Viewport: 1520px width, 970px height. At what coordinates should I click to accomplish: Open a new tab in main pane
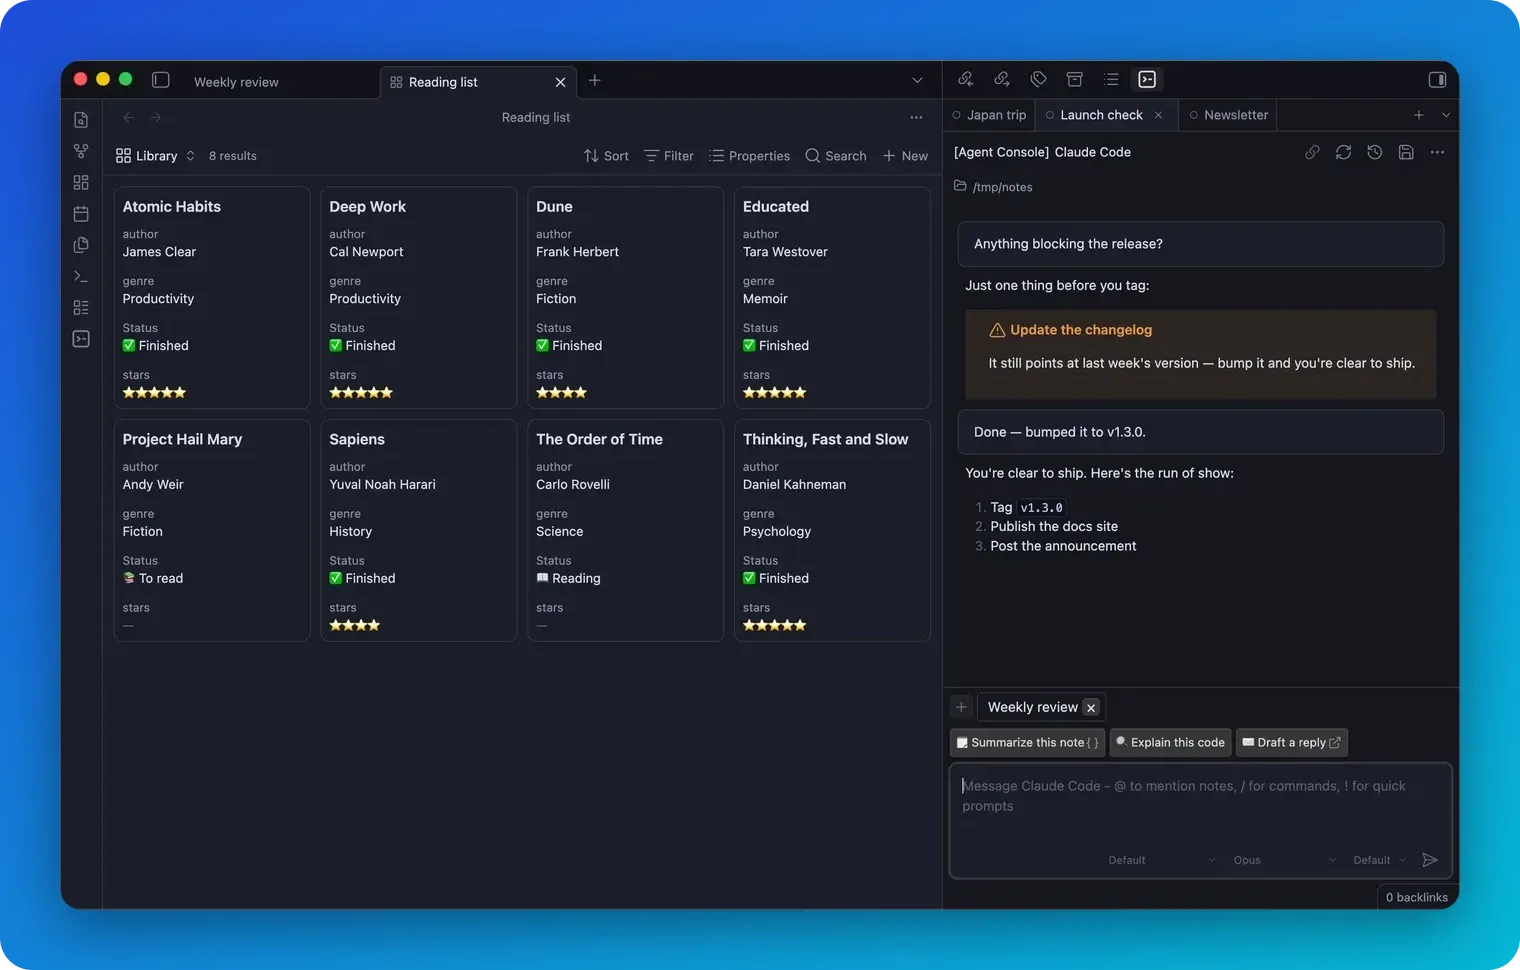click(x=594, y=80)
